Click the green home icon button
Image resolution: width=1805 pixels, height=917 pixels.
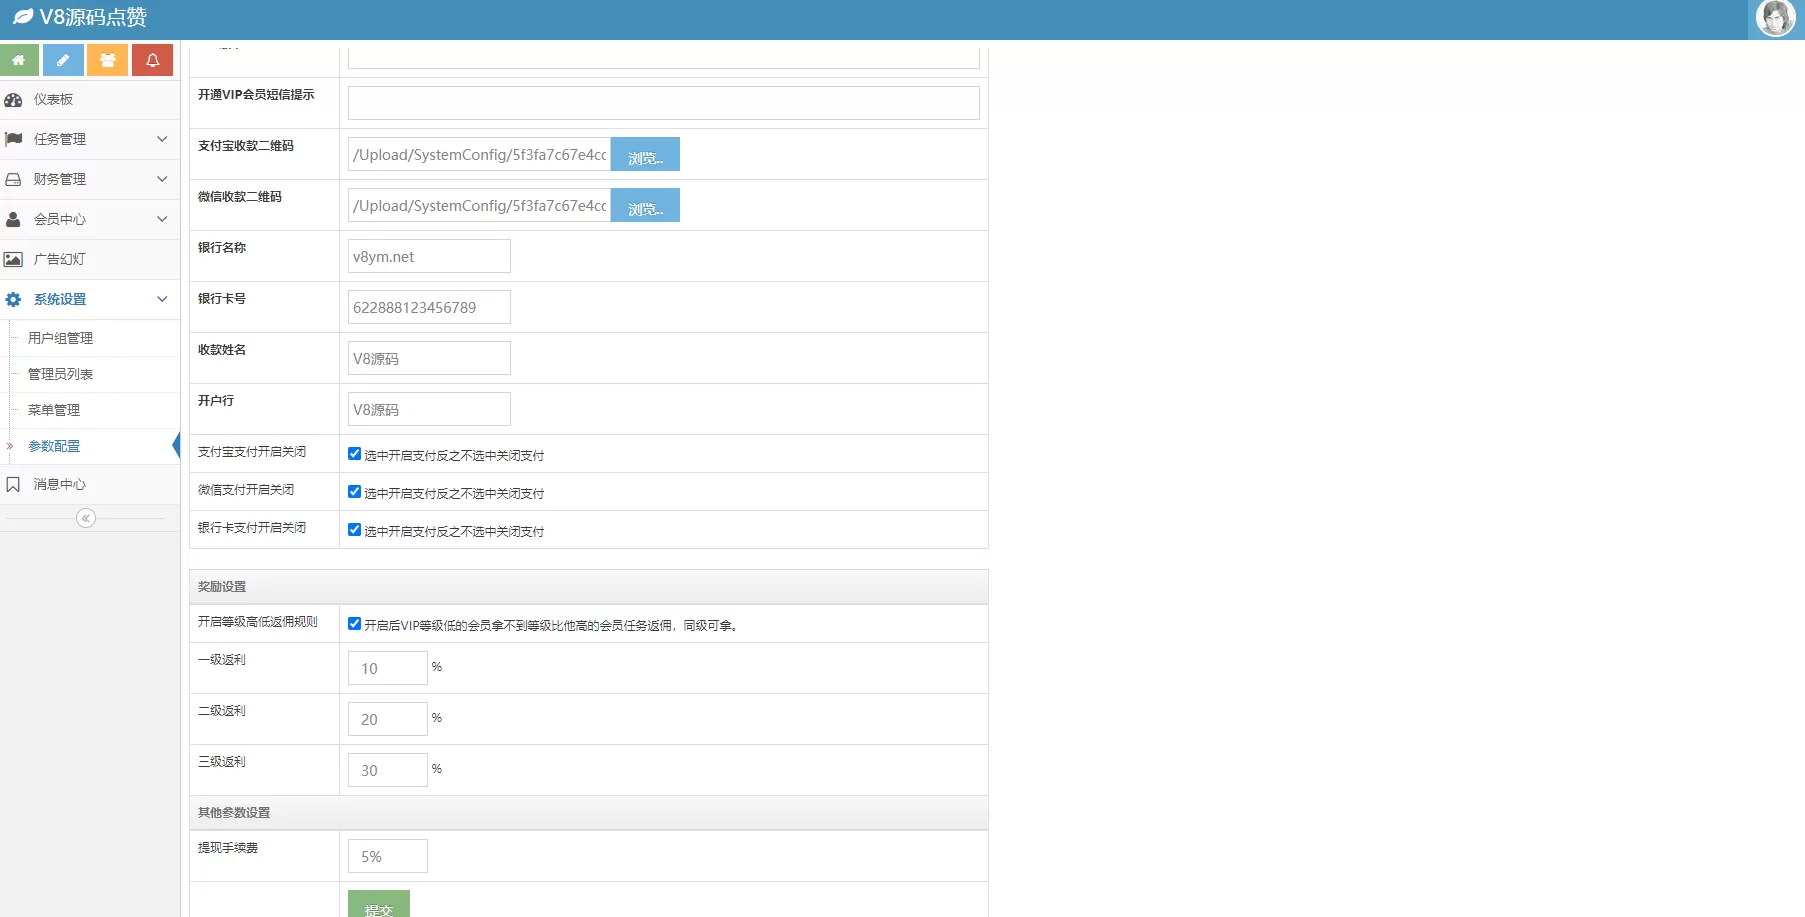[19, 60]
